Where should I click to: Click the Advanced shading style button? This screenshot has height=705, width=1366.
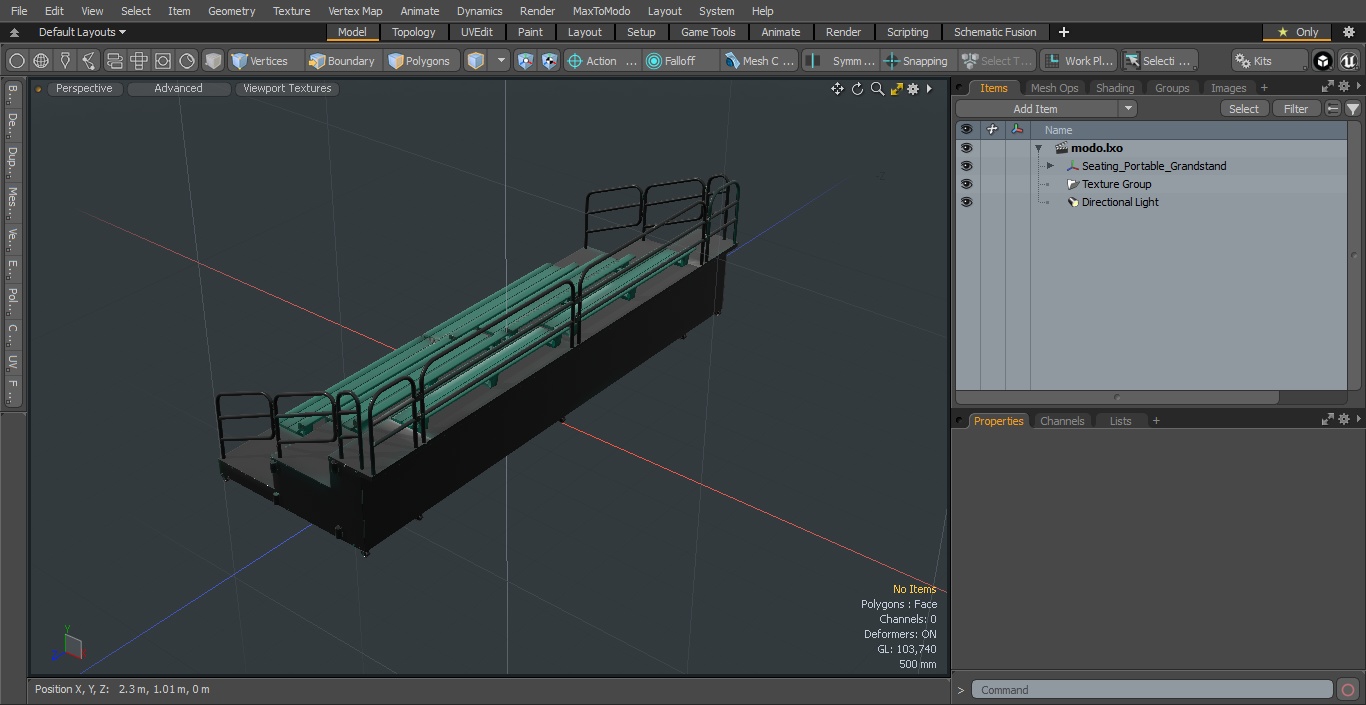(x=178, y=88)
